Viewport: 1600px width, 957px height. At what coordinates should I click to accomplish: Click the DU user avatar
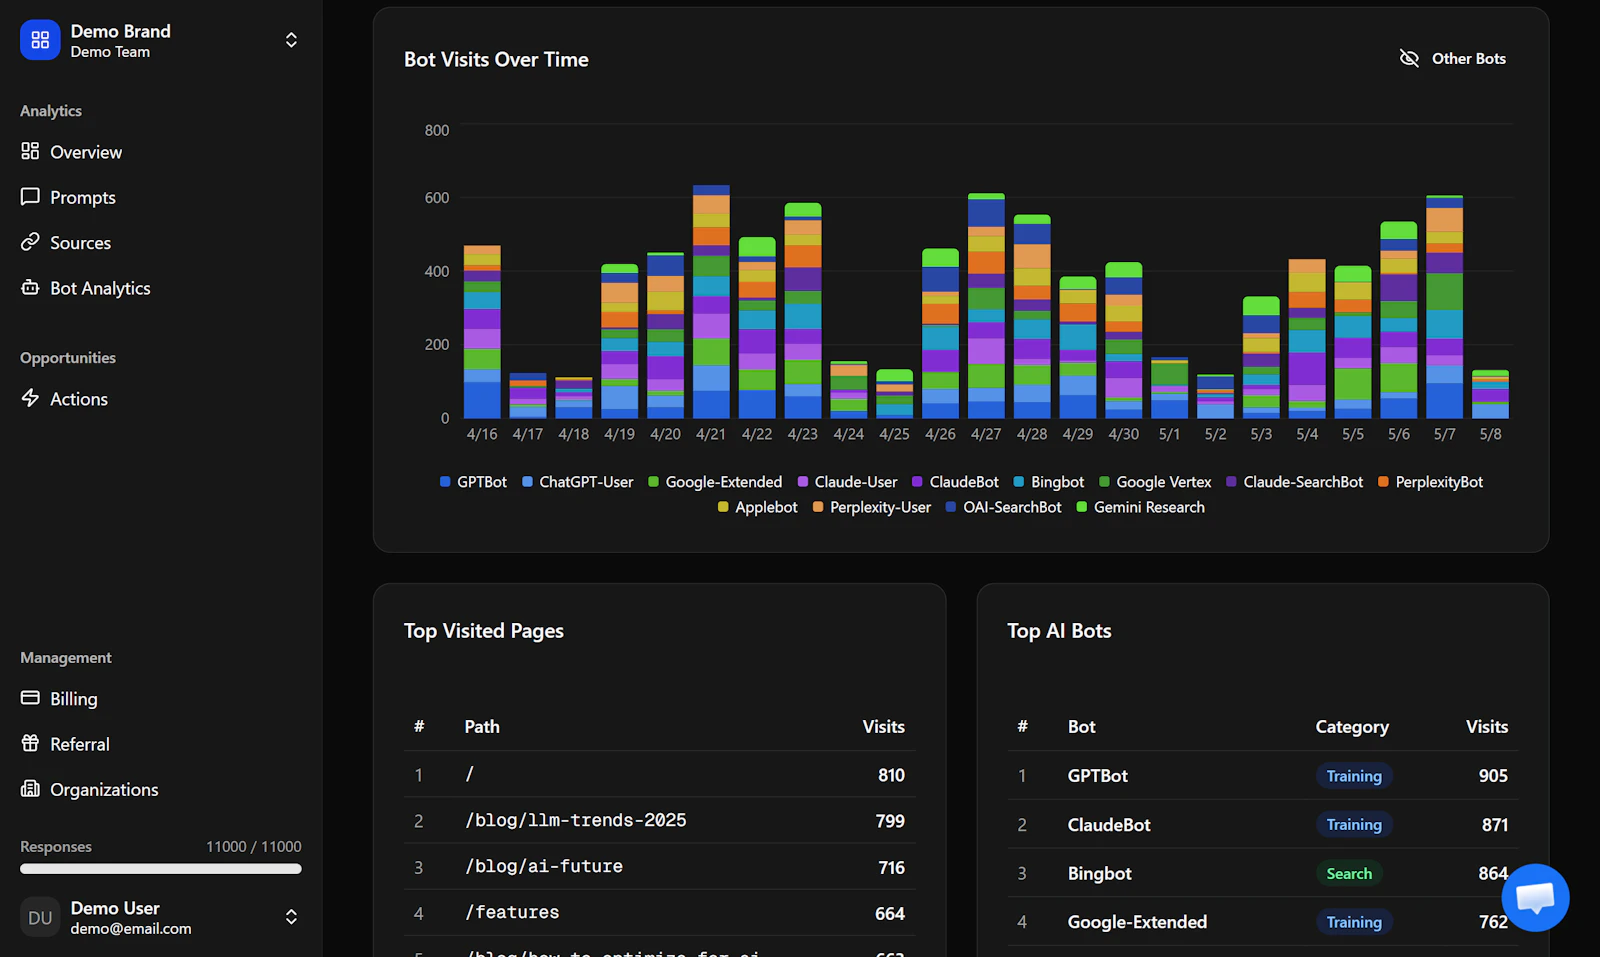pyautogui.click(x=40, y=917)
